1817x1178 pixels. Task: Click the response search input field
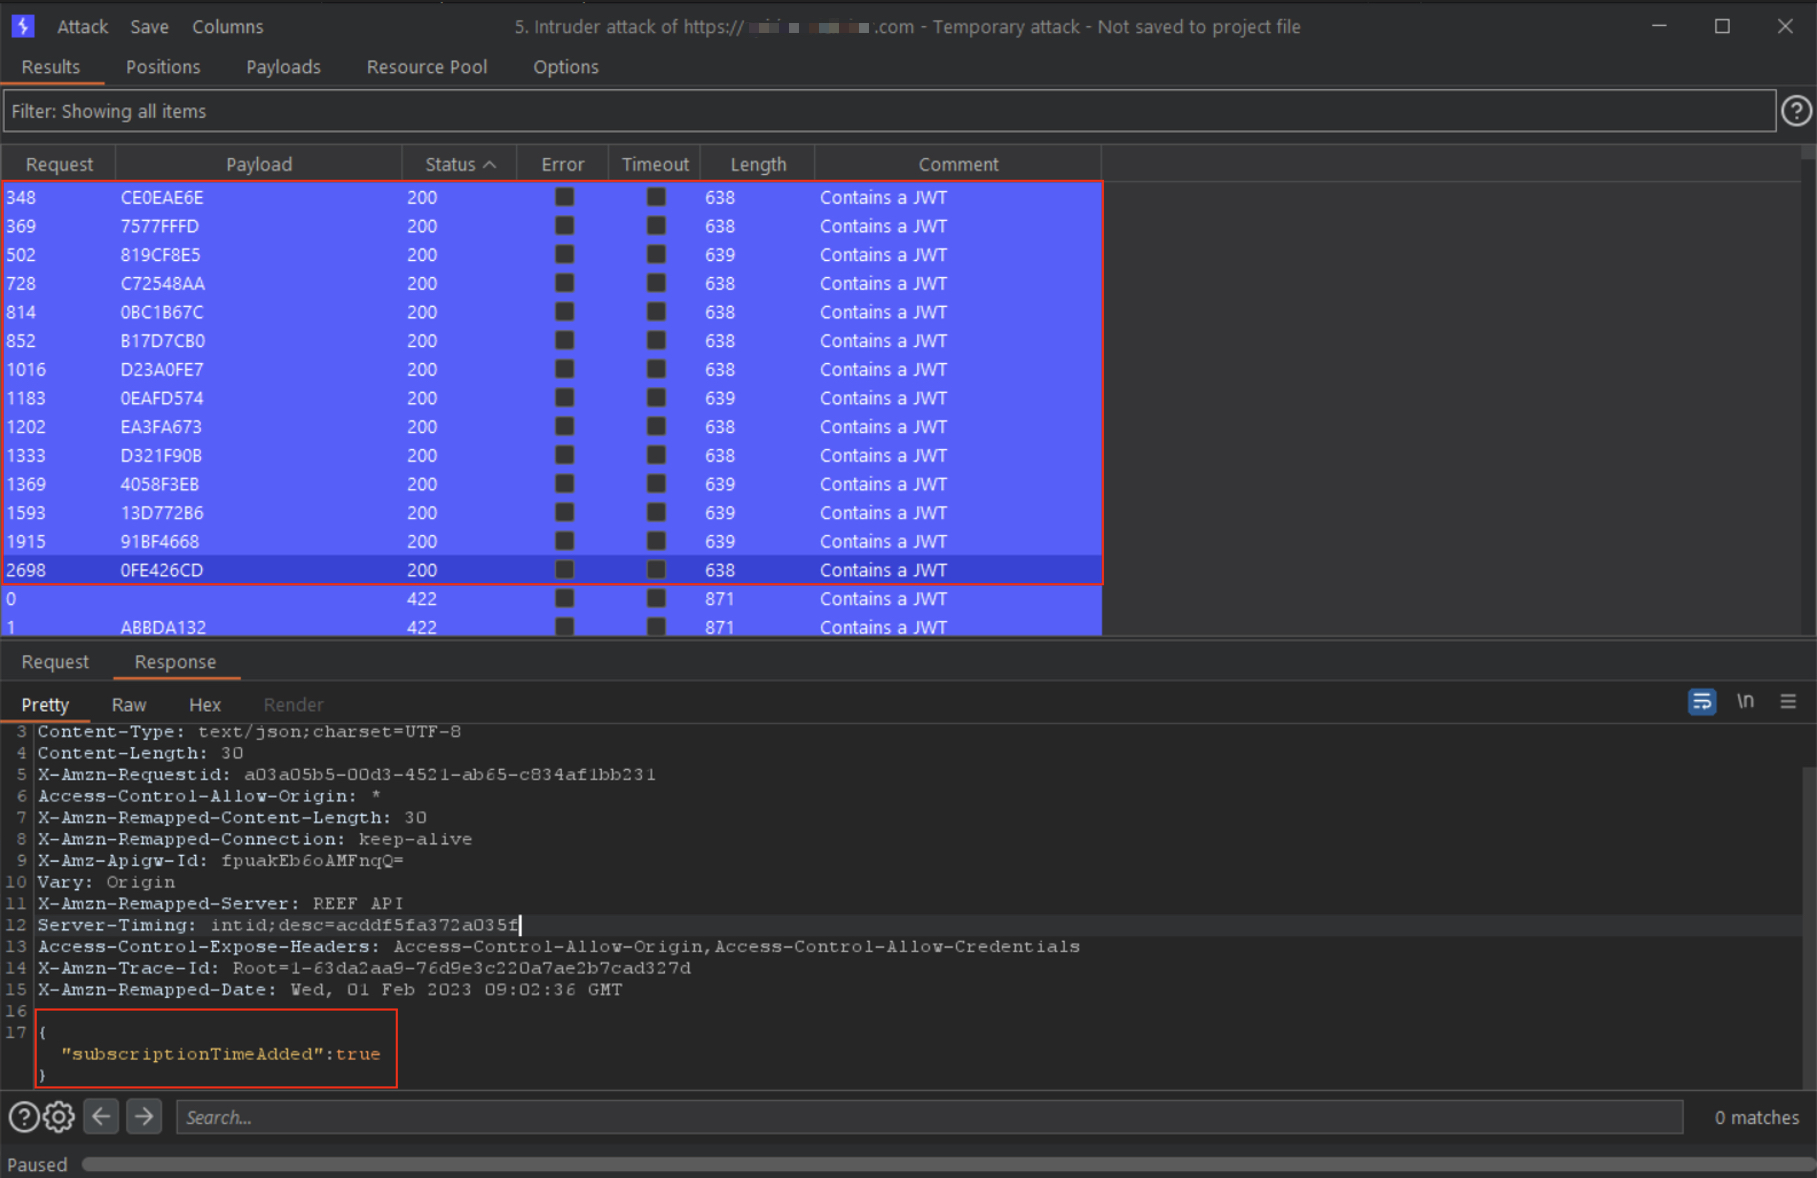tap(929, 1117)
